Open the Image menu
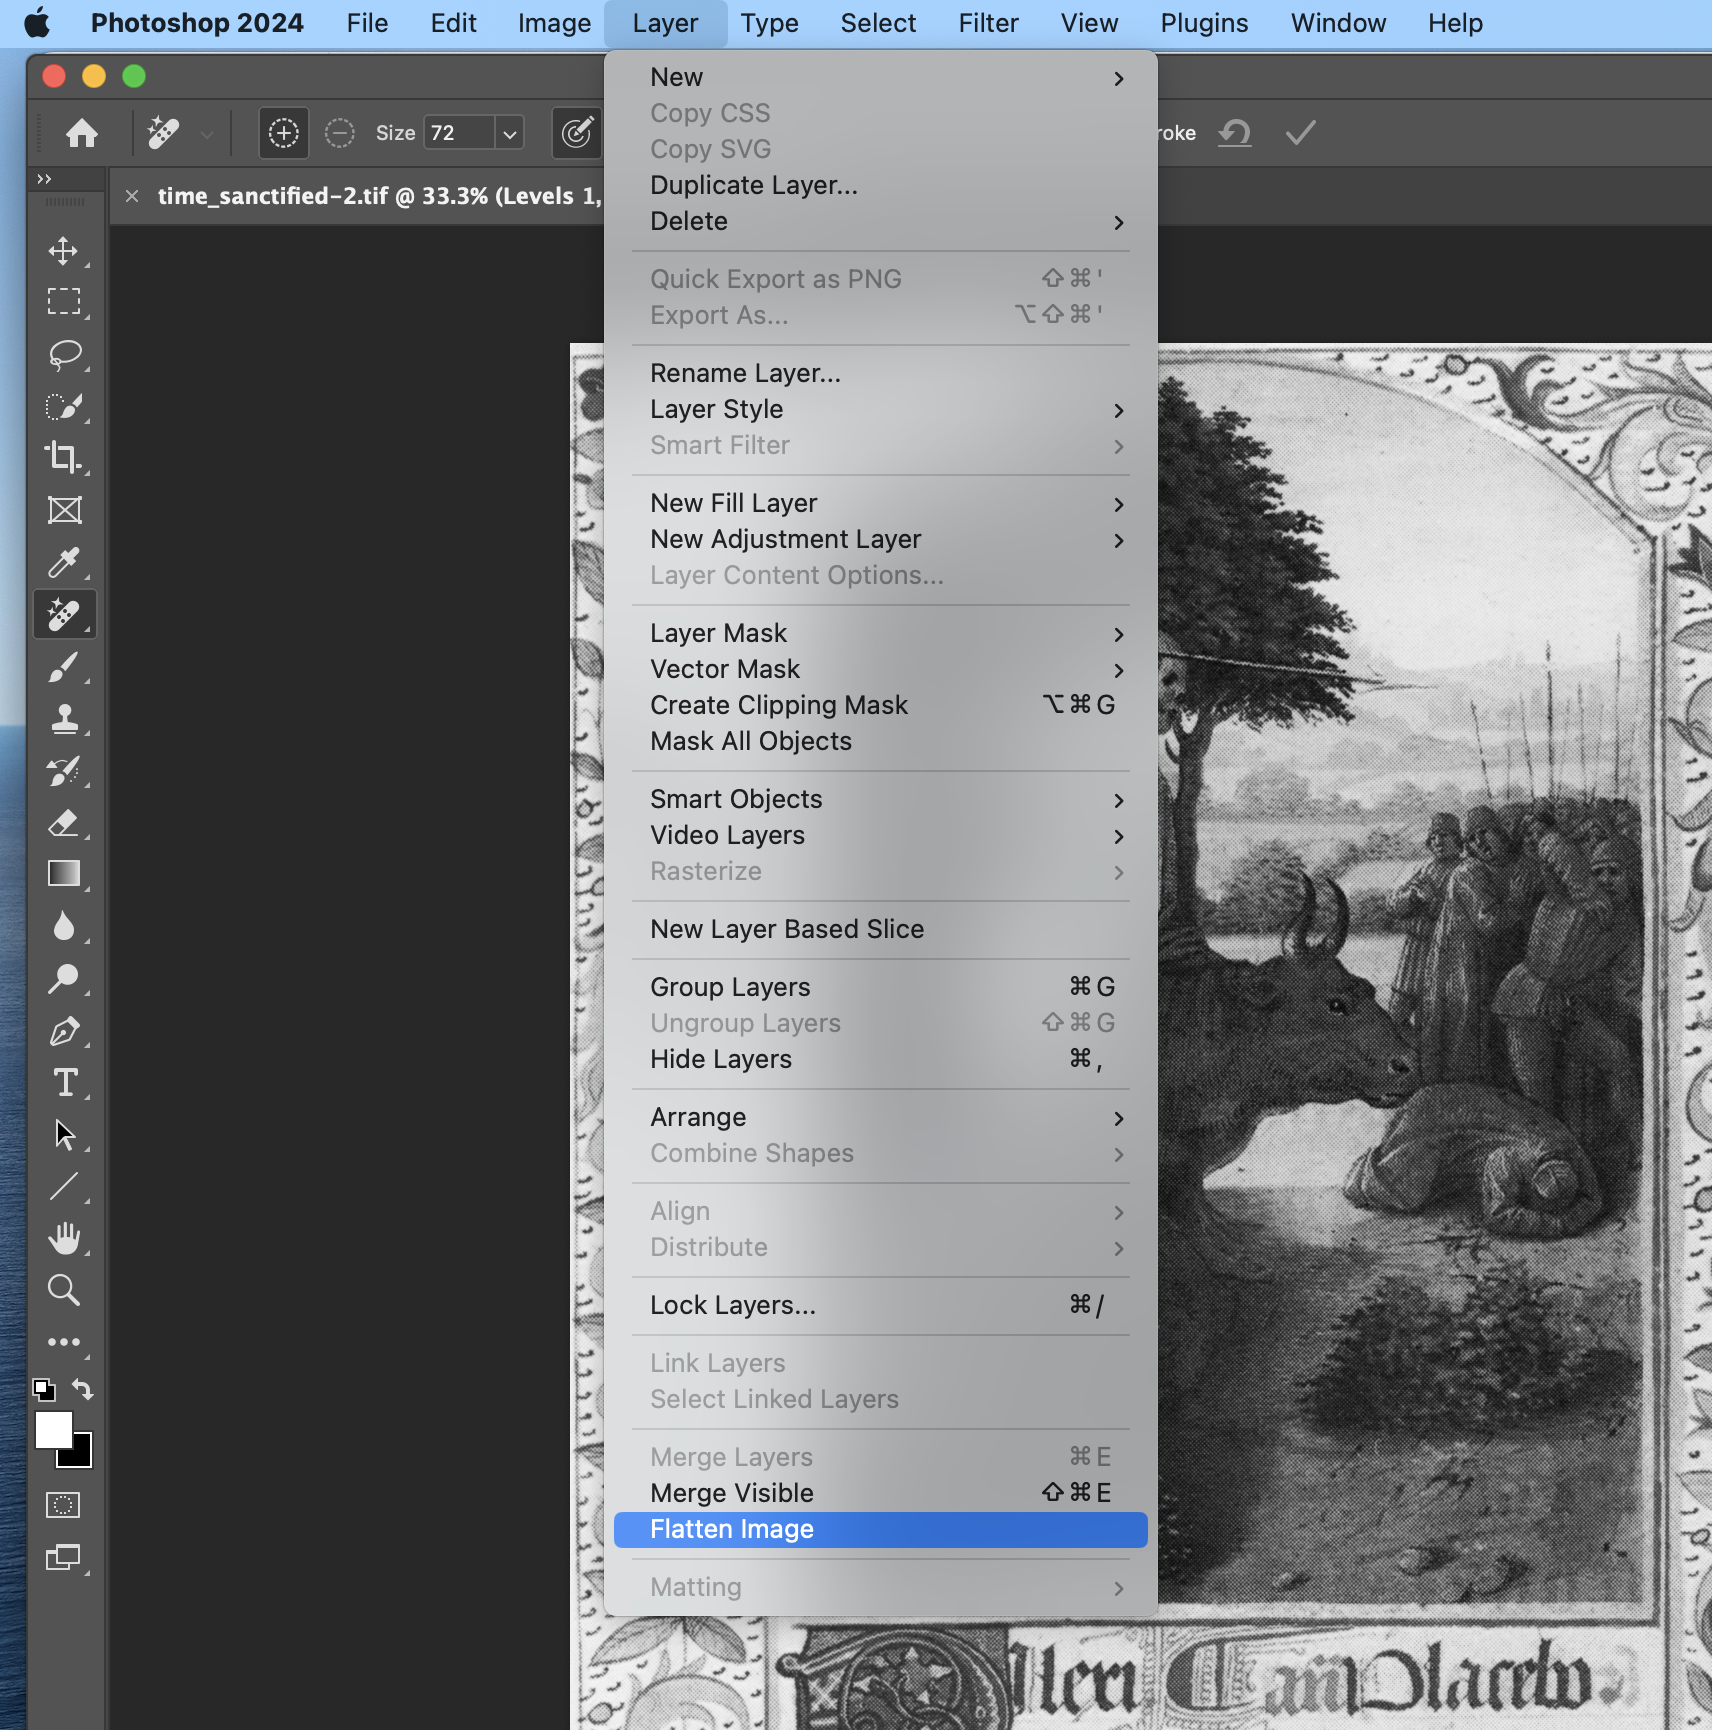Viewport: 1712px width, 1730px height. pos(554,23)
